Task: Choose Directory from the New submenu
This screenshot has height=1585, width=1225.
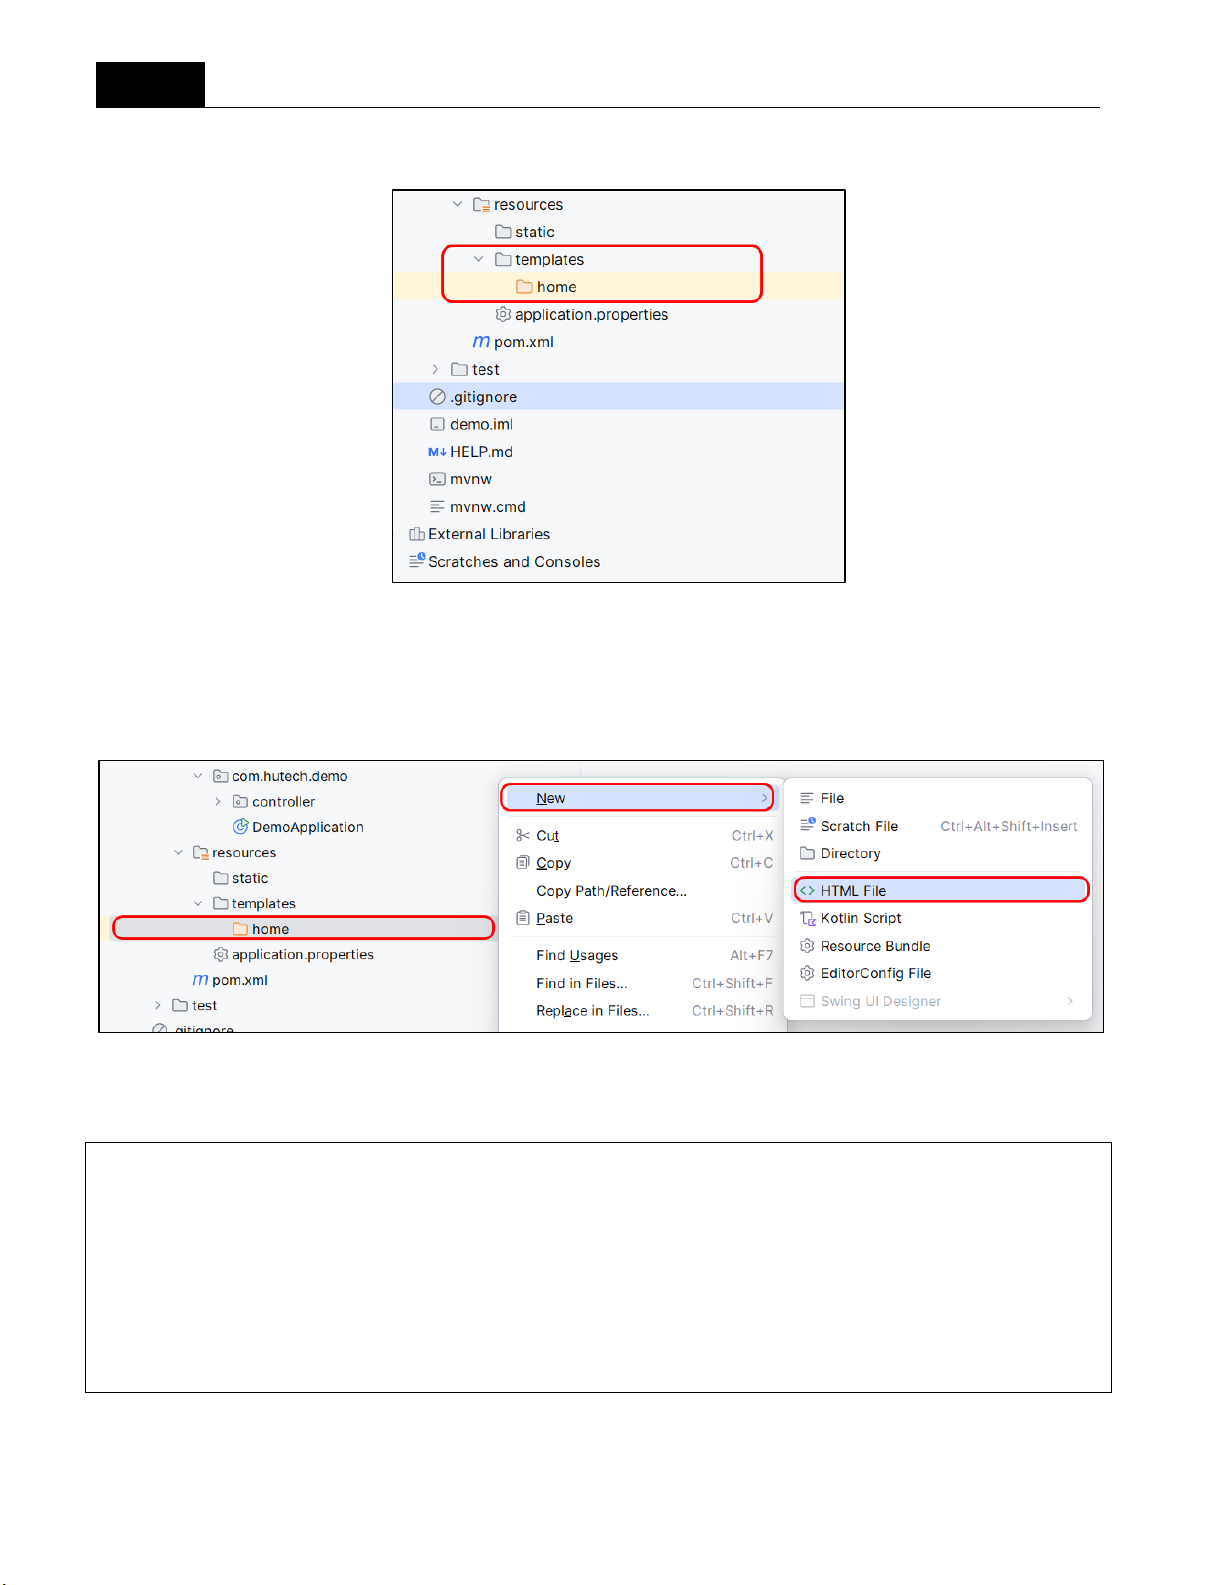Action: [850, 854]
